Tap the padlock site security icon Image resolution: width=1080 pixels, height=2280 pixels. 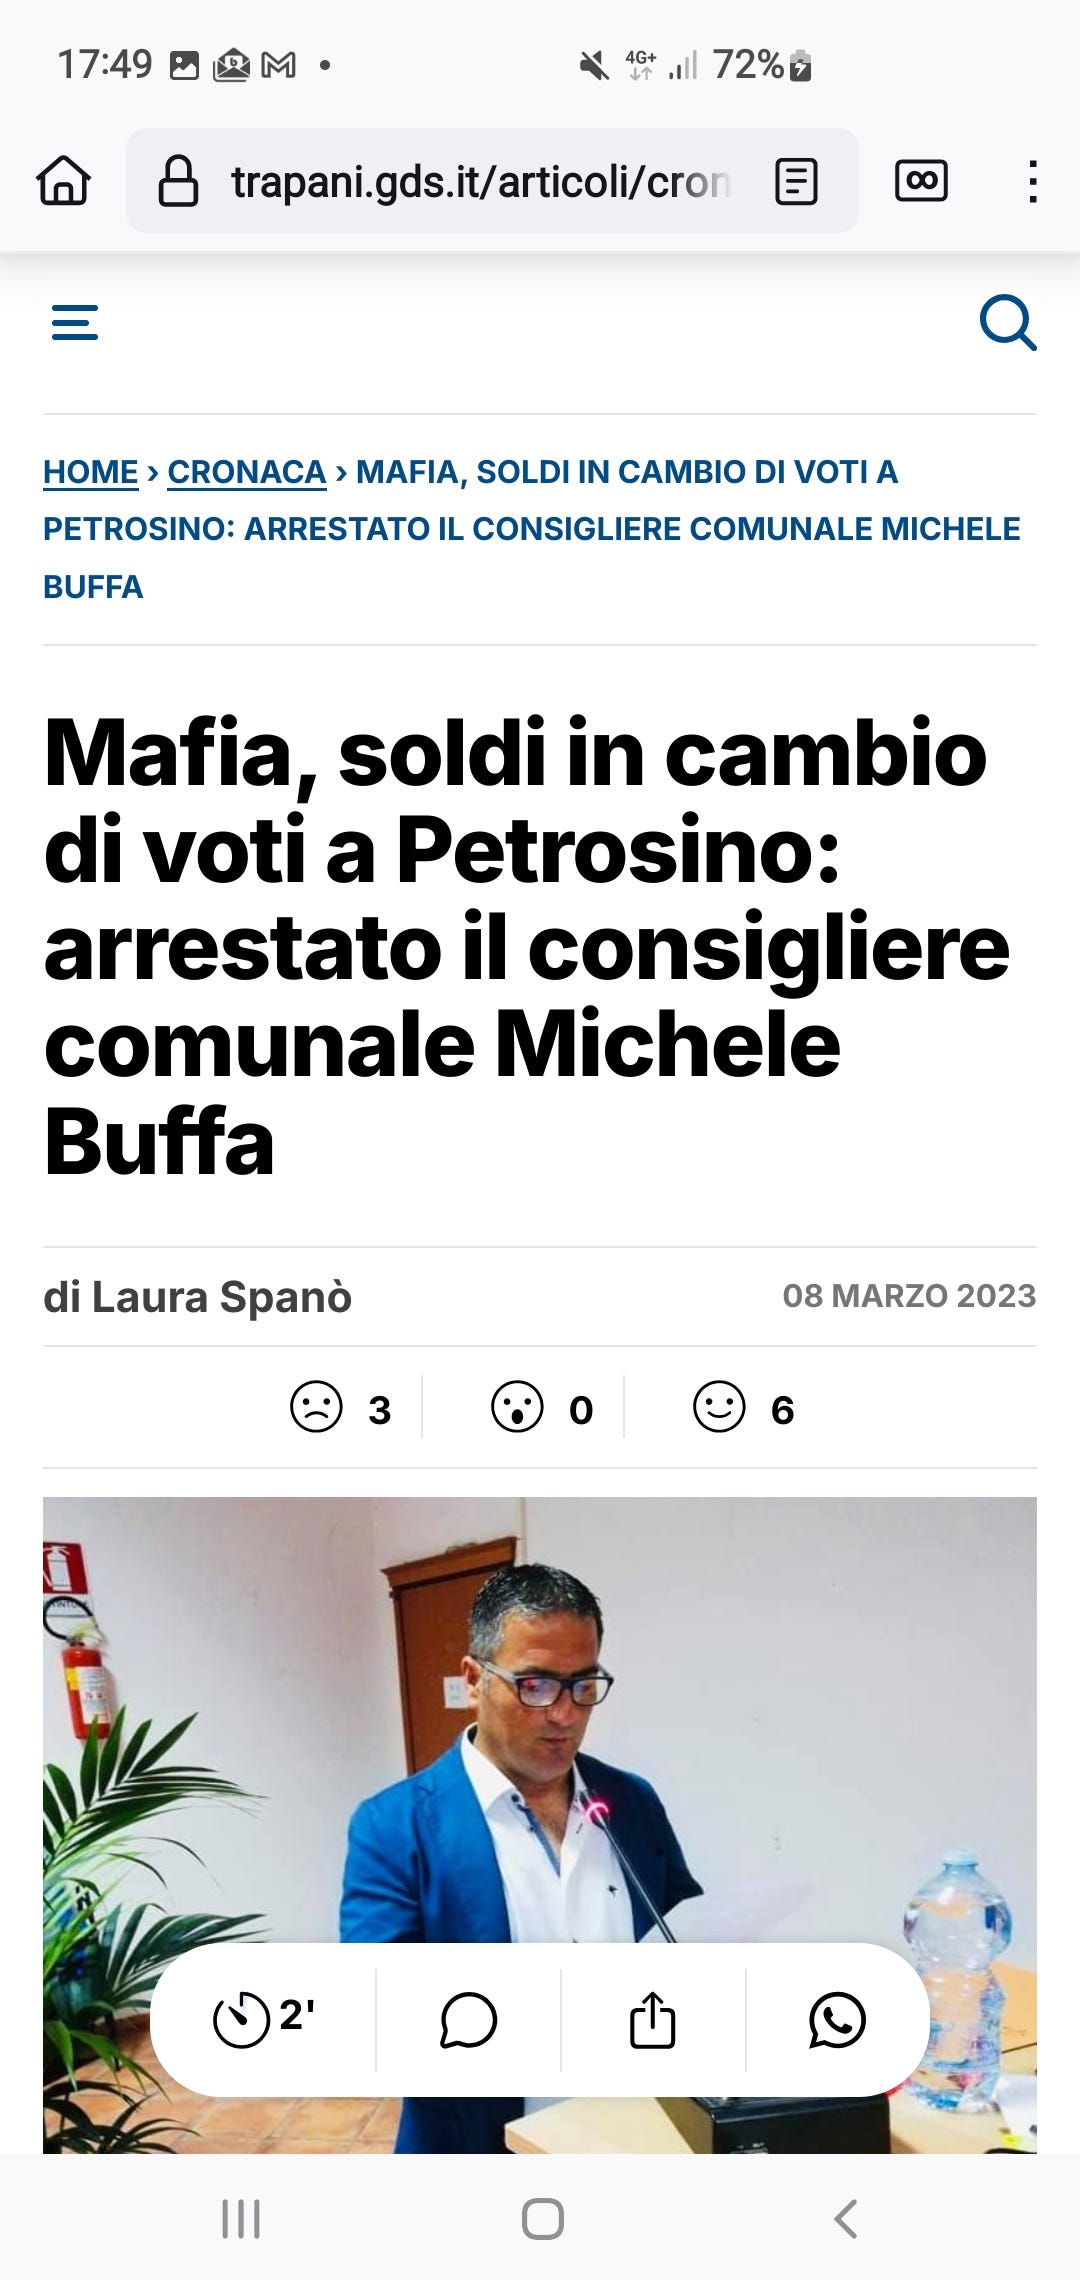pyautogui.click(x=179, y=181)
